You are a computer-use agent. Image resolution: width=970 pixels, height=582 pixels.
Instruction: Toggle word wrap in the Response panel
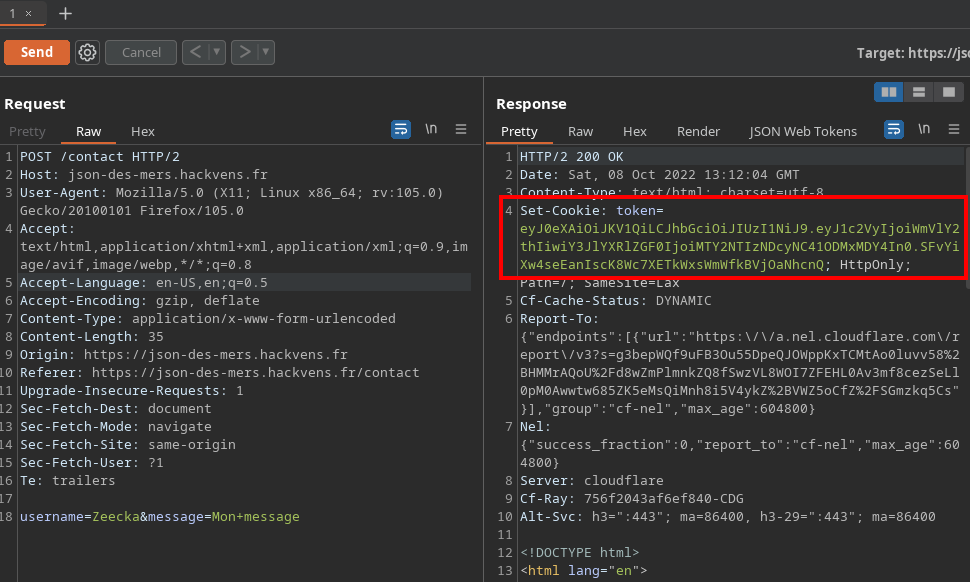point(894,129)
